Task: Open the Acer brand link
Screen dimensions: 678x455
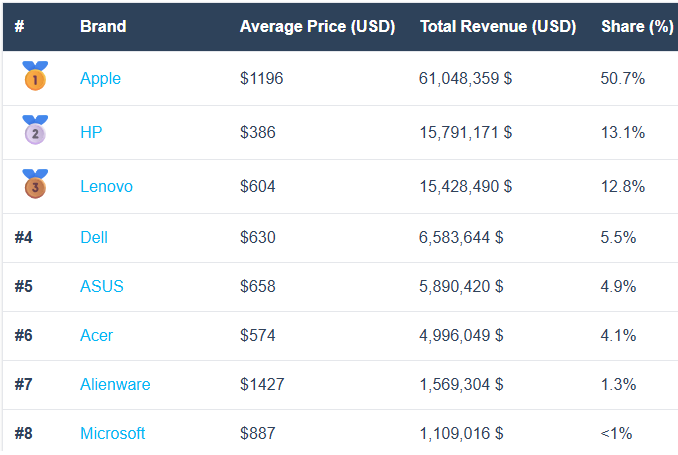Action: [x=96, y=335]
